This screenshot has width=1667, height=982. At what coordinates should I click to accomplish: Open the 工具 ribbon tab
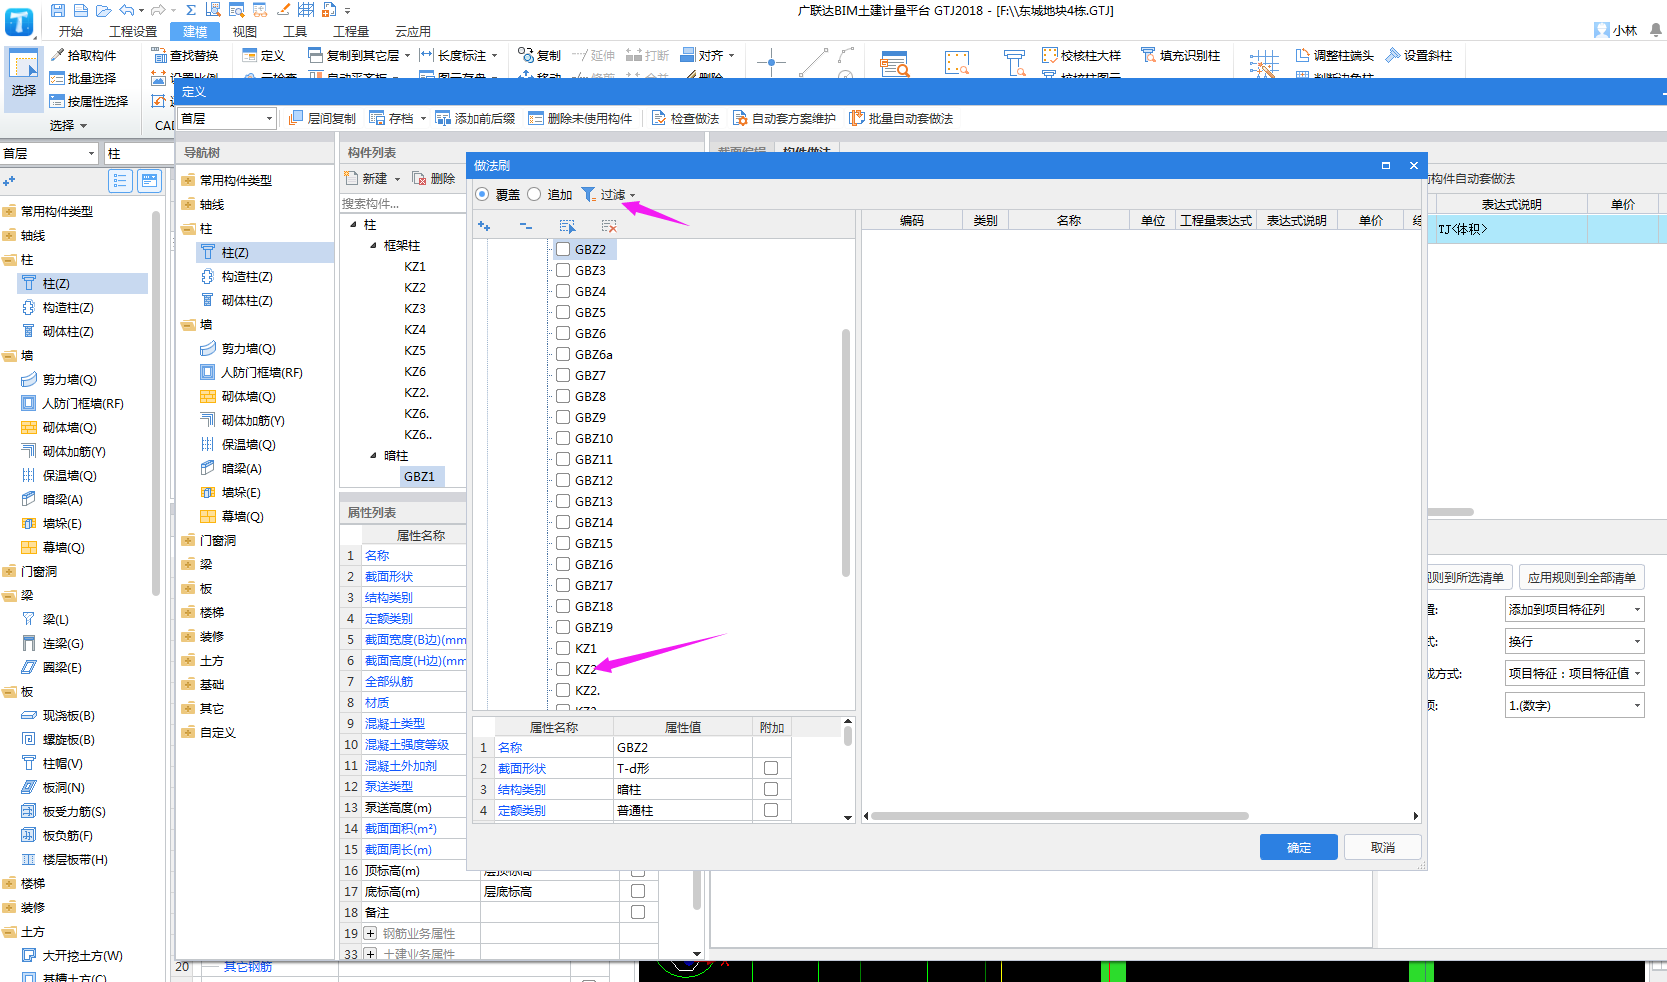295,31
